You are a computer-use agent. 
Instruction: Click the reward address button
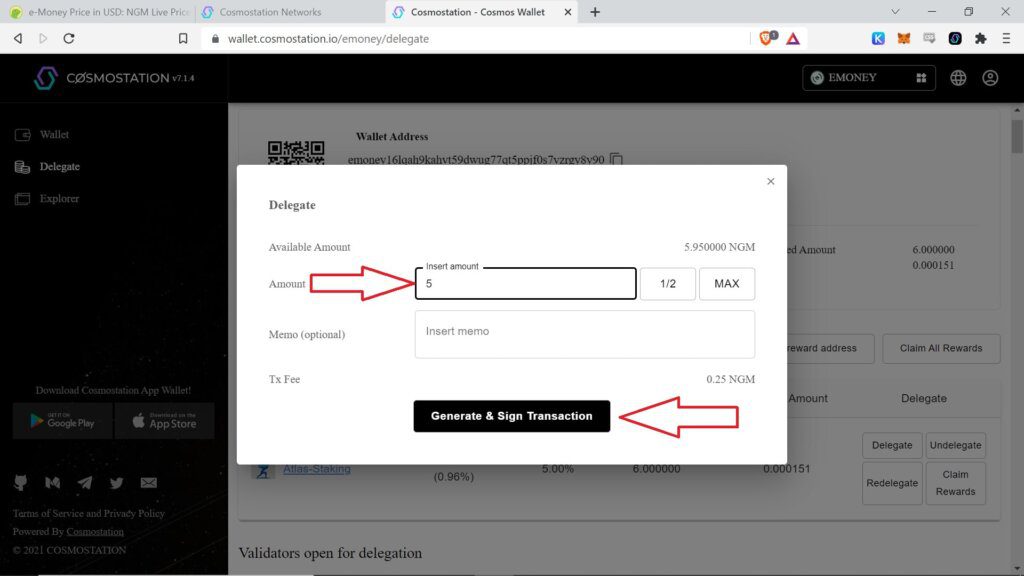pos(829,348)
